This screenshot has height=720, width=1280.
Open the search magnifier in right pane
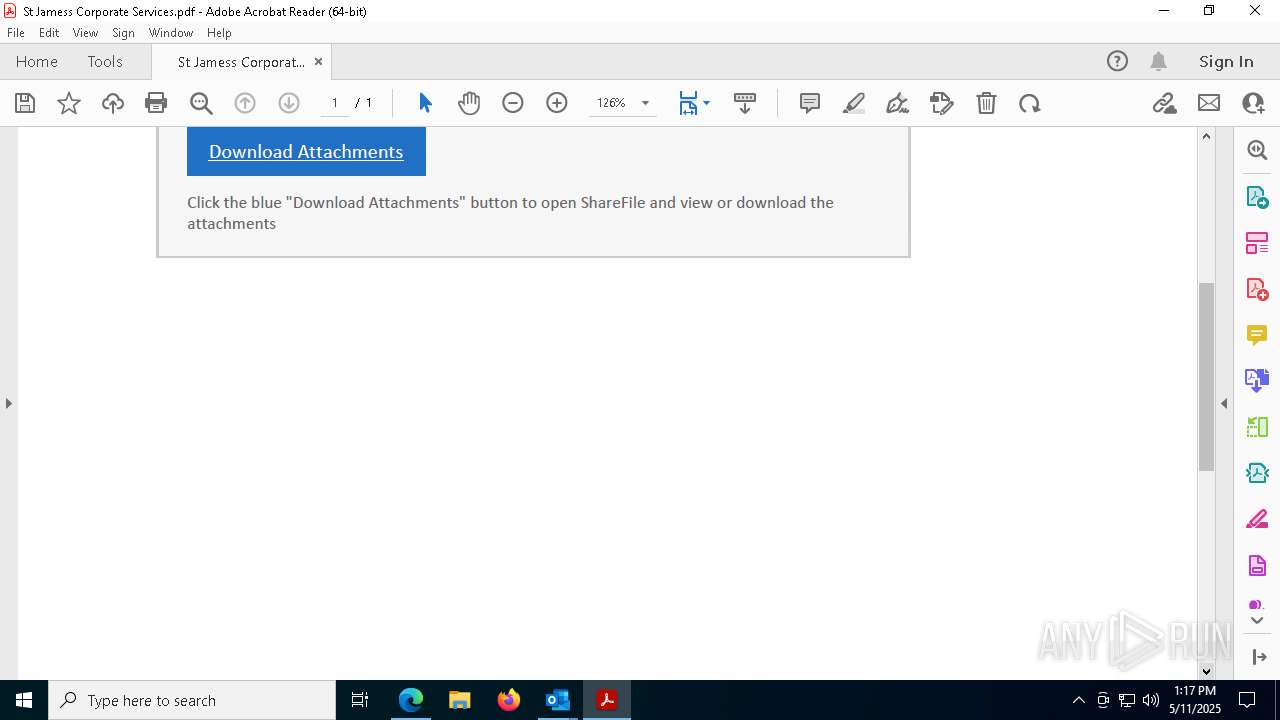pos(1257,150)
